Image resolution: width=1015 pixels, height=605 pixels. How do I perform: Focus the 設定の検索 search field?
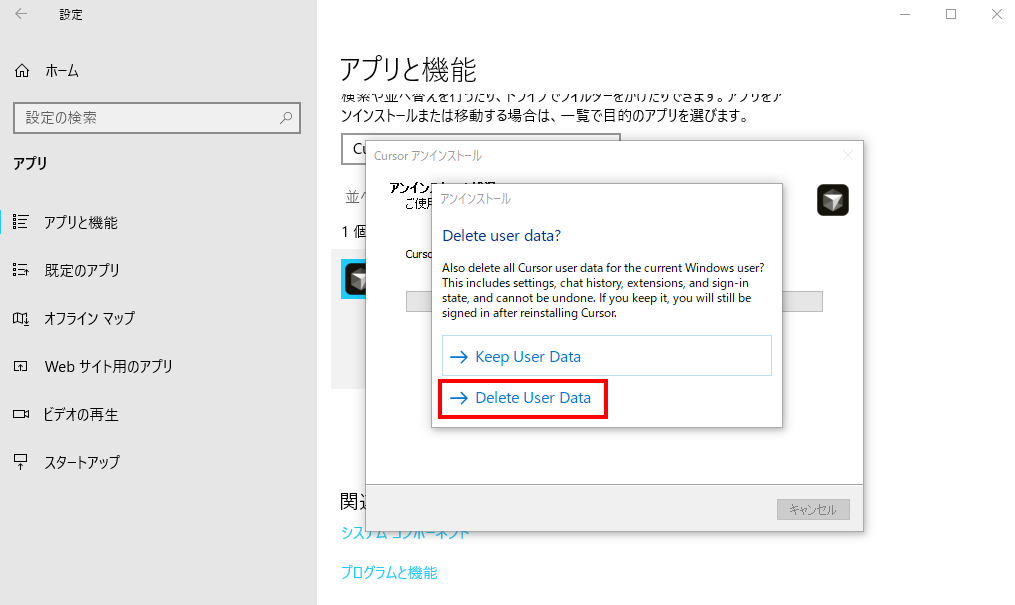[x=157, y=118]
